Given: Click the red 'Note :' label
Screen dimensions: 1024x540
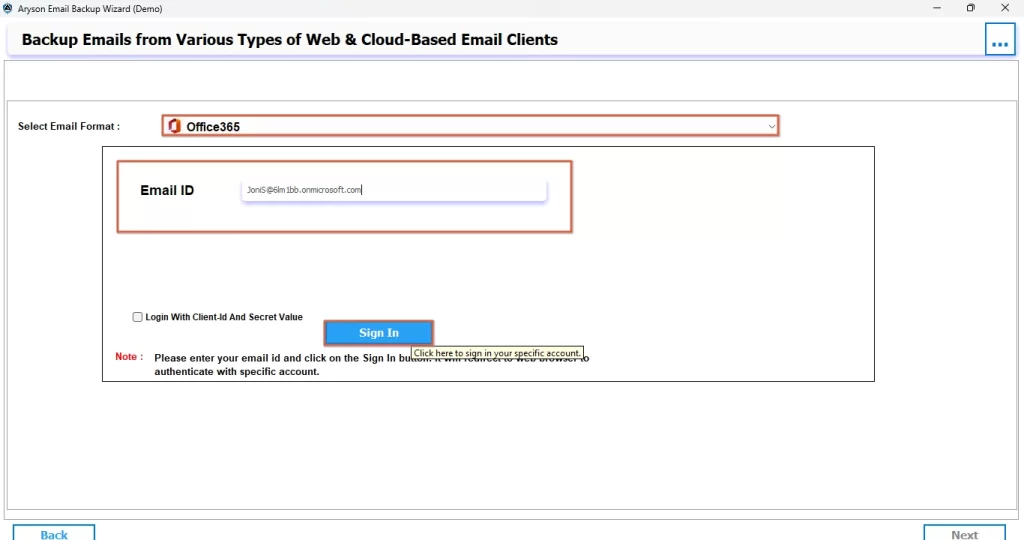Looking at the screenshot, I should (x=129, y=357).
